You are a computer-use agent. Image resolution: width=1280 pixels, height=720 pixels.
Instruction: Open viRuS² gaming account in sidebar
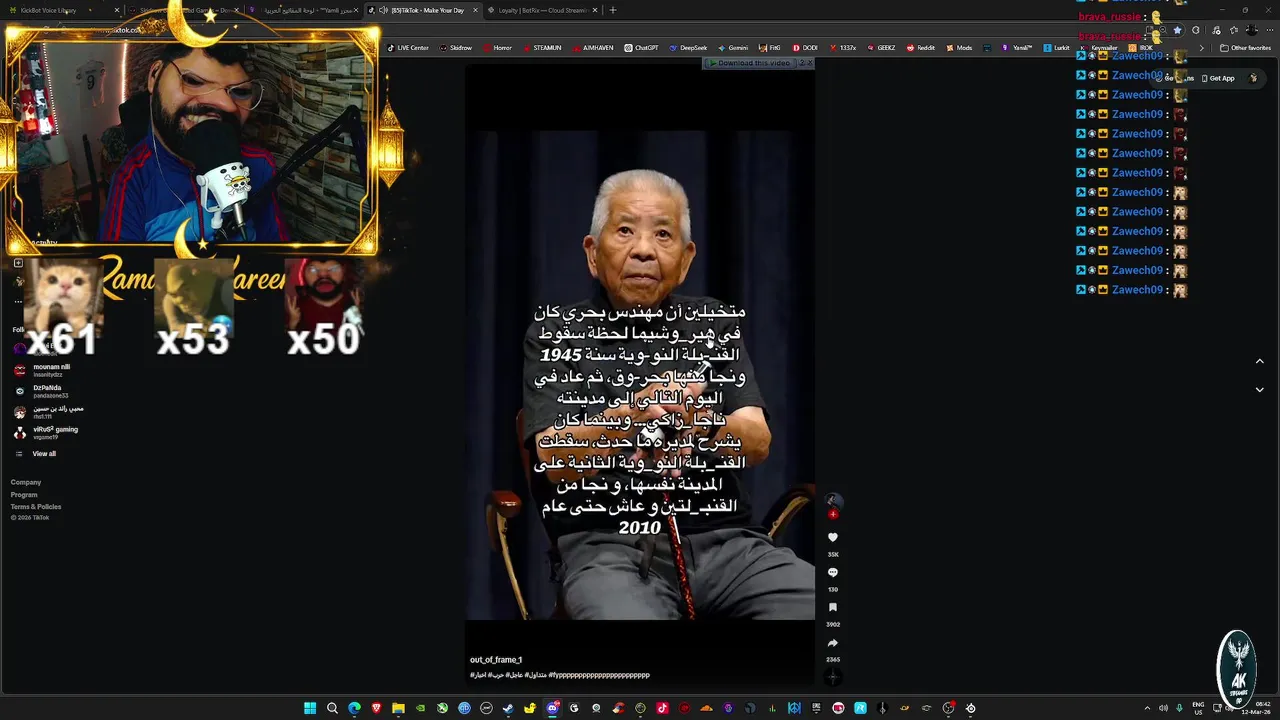pyautogui.click(x=46, y=432)
